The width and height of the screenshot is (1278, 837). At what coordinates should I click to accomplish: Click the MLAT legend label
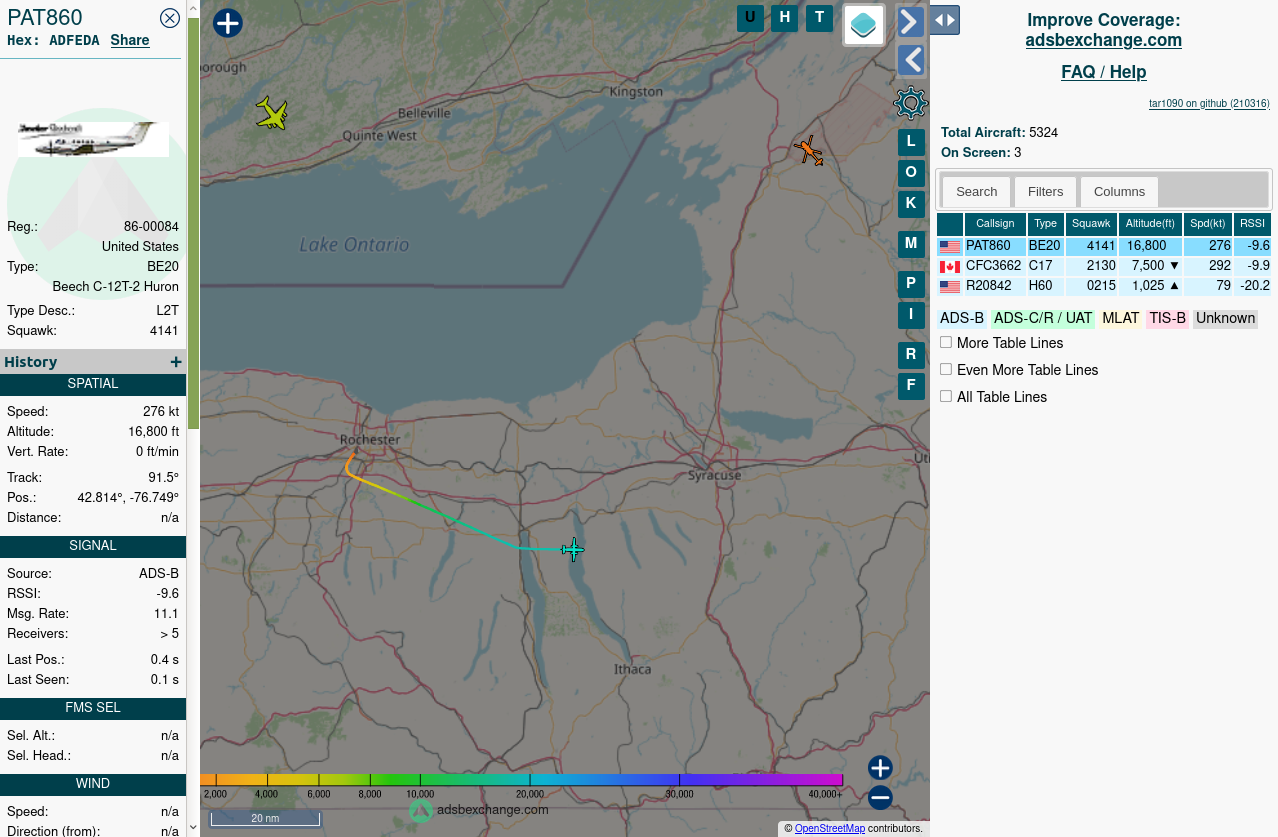(1121, 319)
